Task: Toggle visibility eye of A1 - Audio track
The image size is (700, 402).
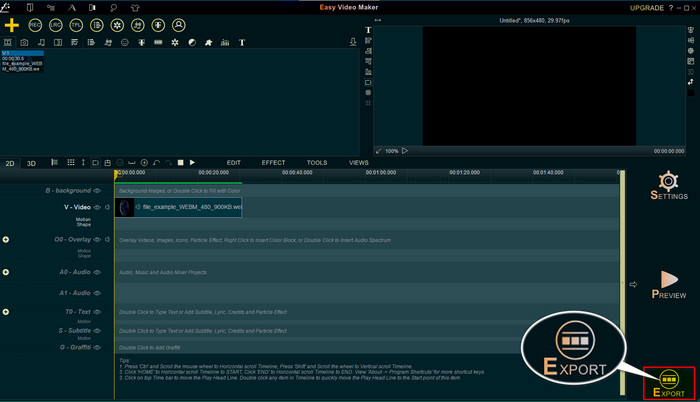Action: click(97, 293)
